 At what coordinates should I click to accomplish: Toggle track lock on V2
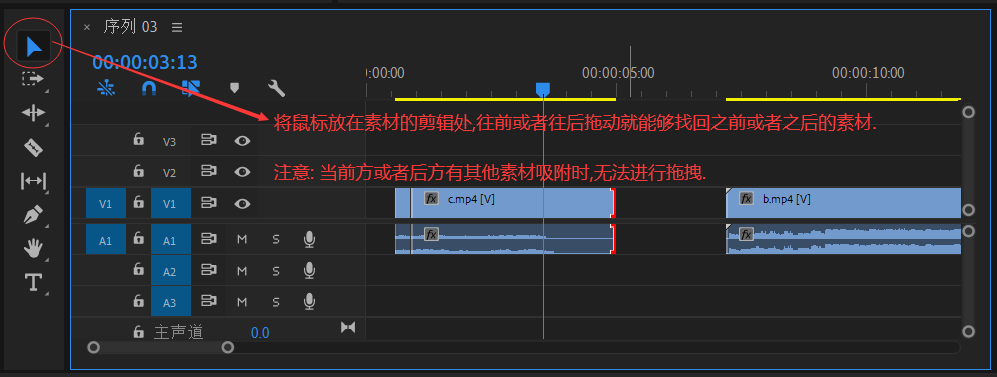(x=138, y=171)
